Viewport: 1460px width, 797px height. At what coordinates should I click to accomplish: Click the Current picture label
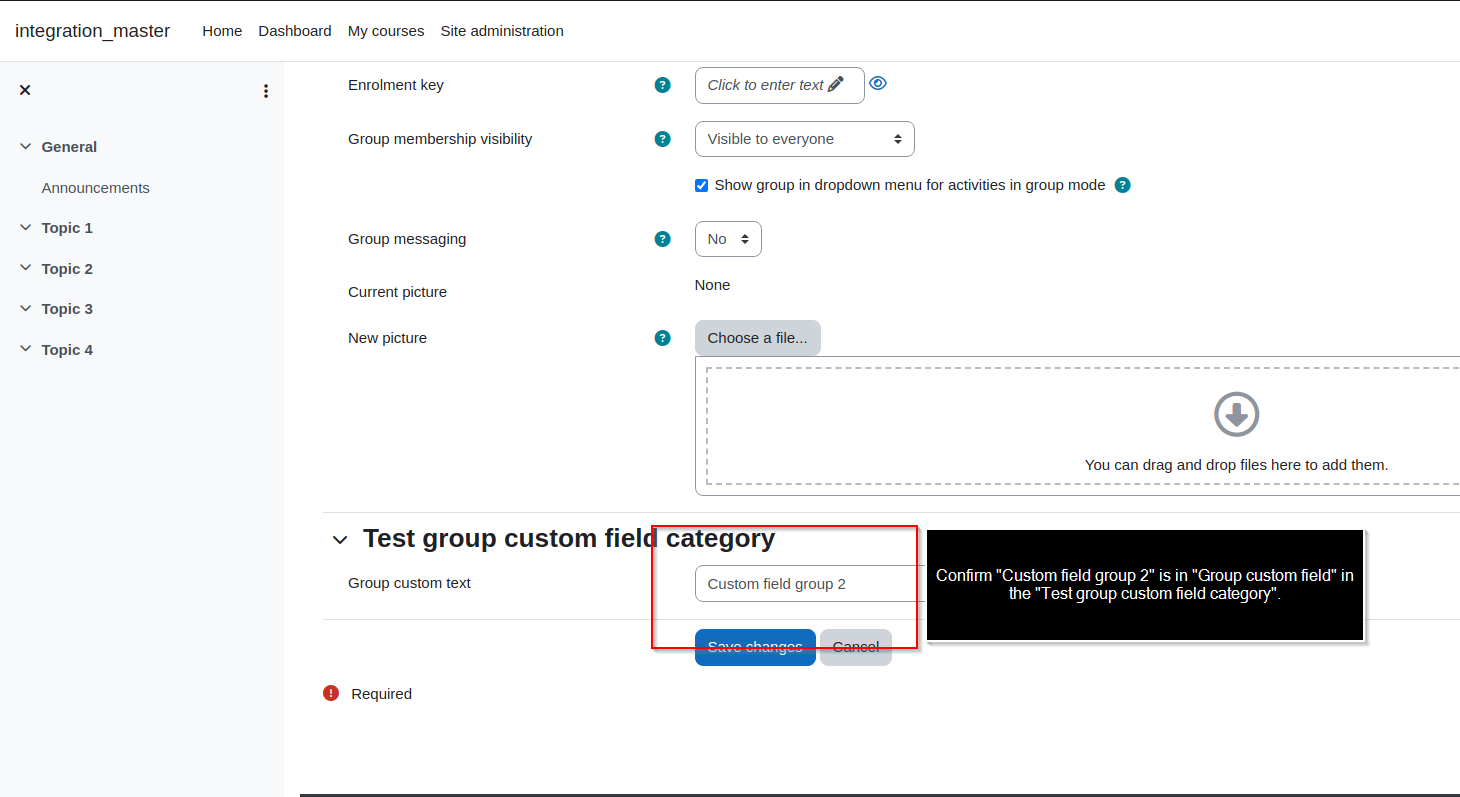click(397, 292)
